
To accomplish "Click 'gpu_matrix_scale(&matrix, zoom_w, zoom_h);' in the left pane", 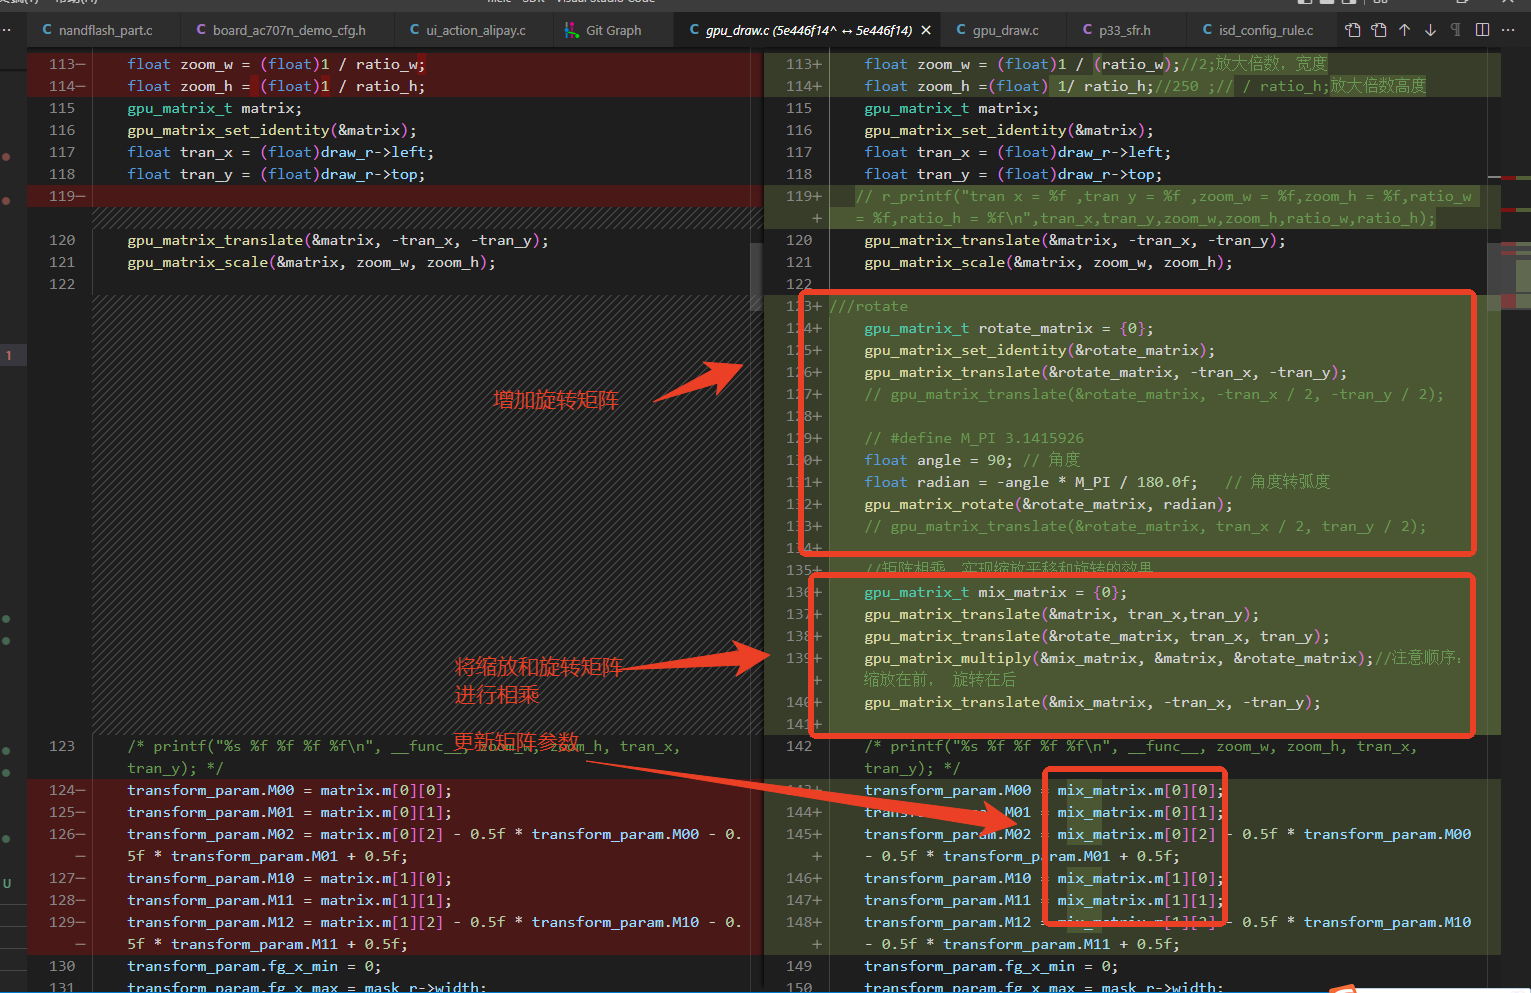I will (x=311, y=262).
